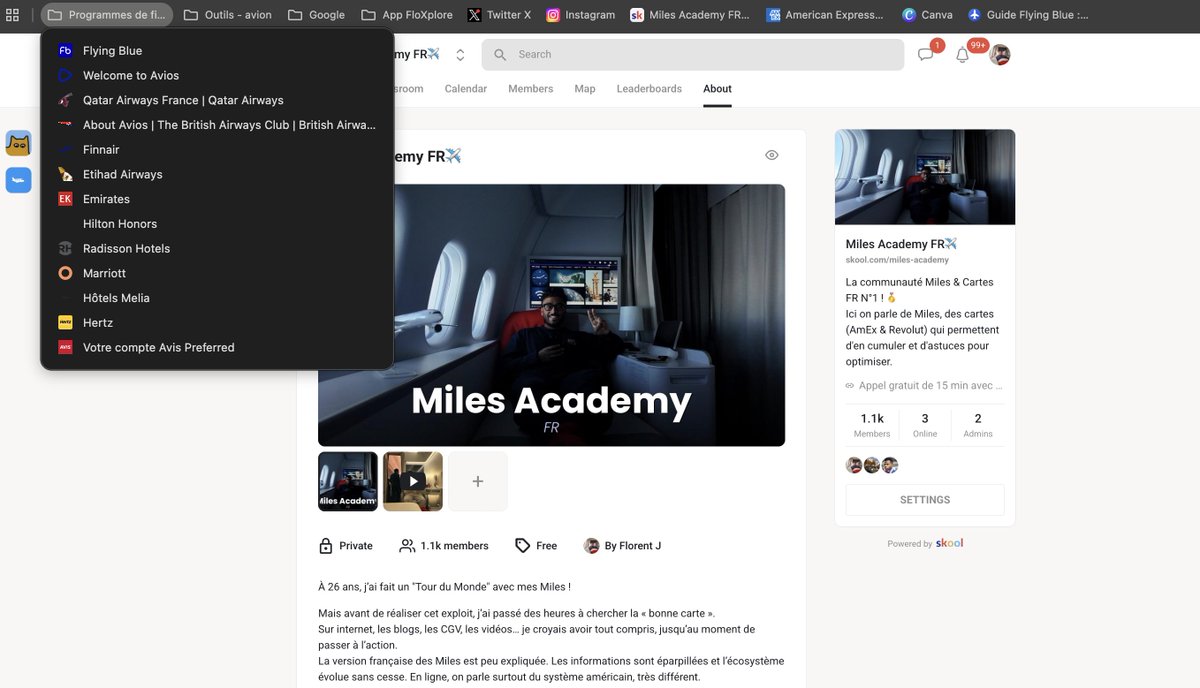Open By Florent J profile link
The width and height of the screenshot is (1200, 688).
(x=622, y=546)
